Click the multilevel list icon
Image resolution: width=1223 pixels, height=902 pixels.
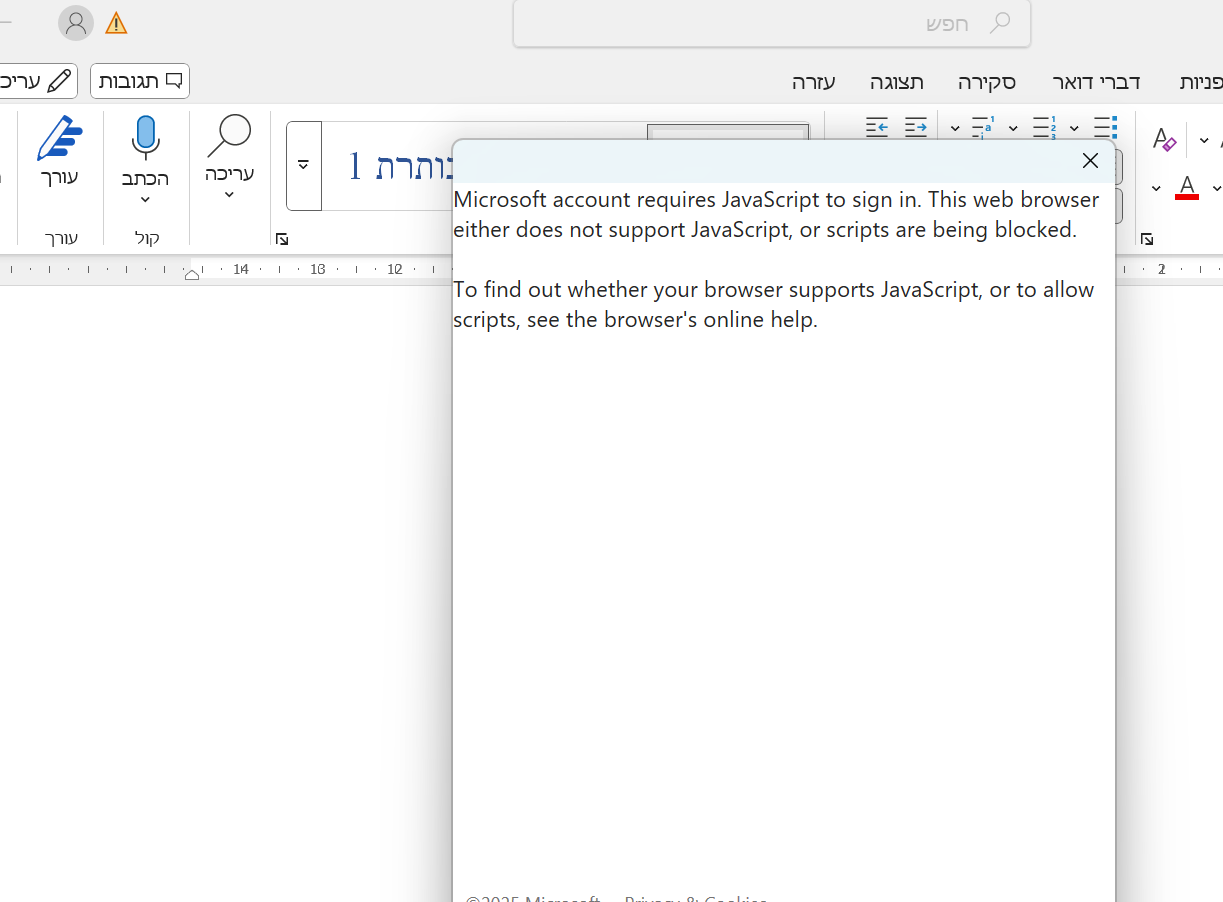(x=983, y=127)
